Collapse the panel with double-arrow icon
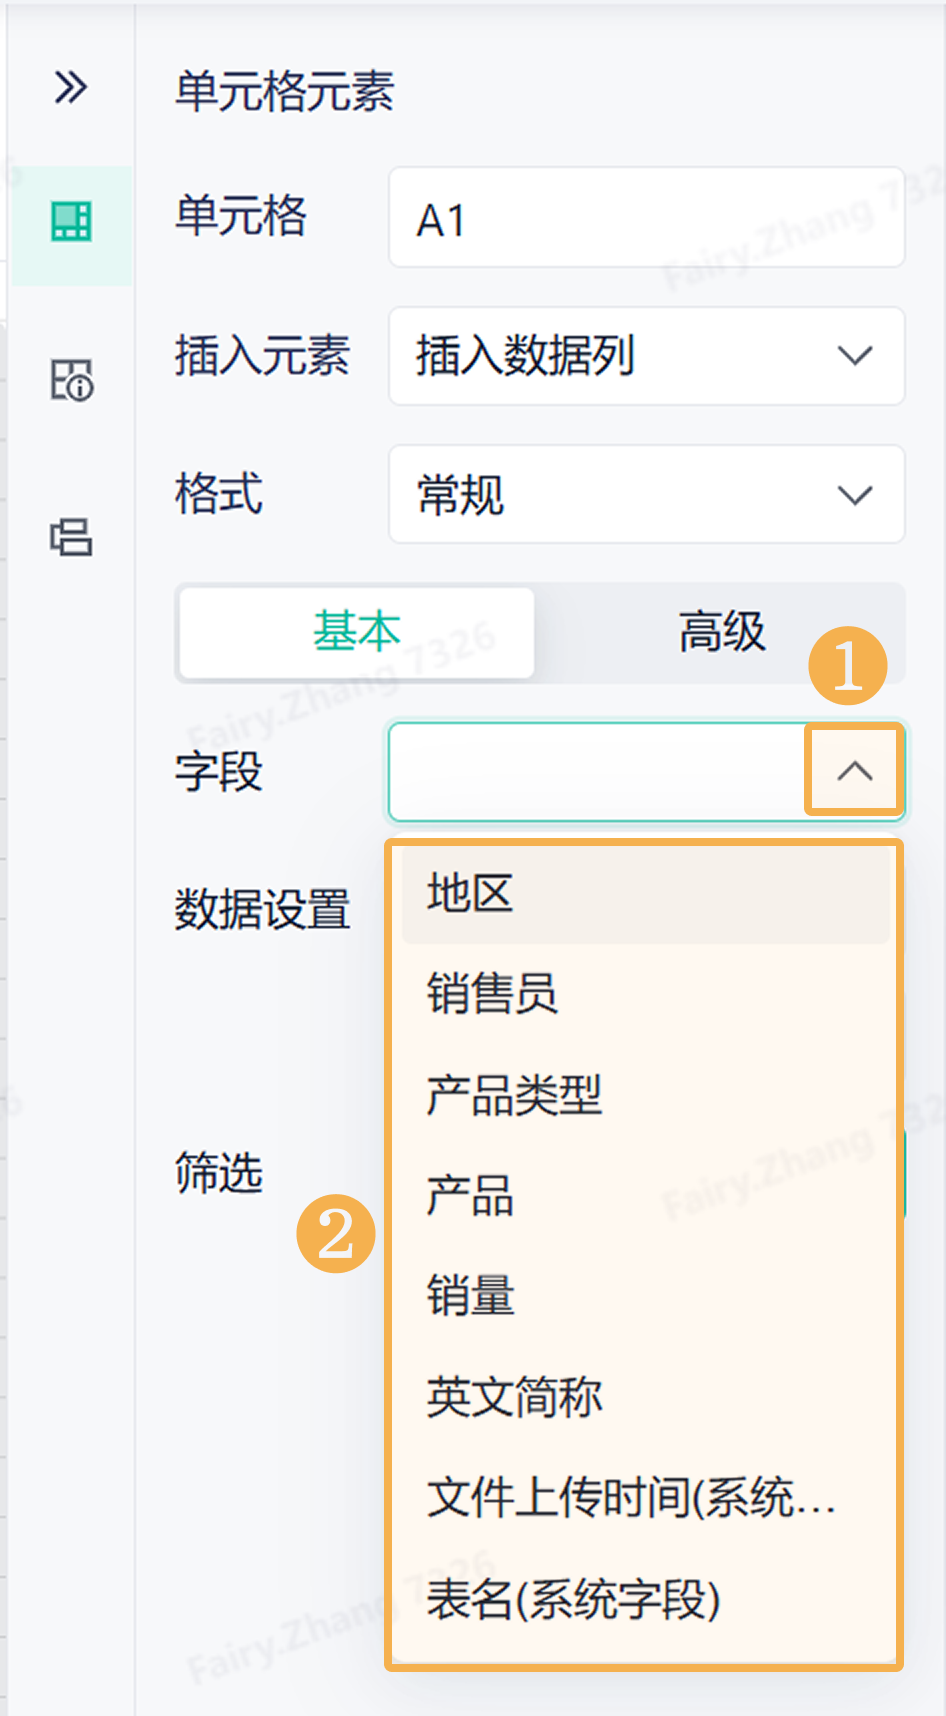The height and width of the screenshot is (1716, 946). point(71,88)
